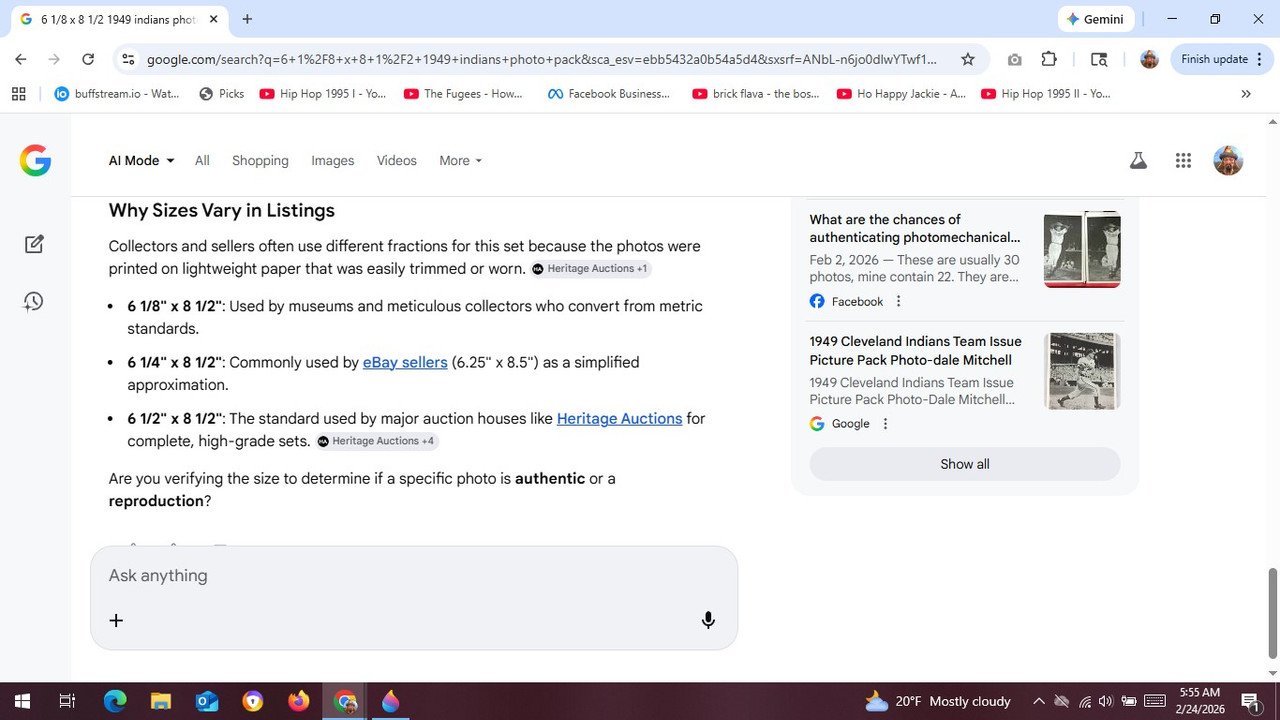Follow the Heritage Auctions inline link
This screenshot has height=720, width=1280.
[619, 418]
